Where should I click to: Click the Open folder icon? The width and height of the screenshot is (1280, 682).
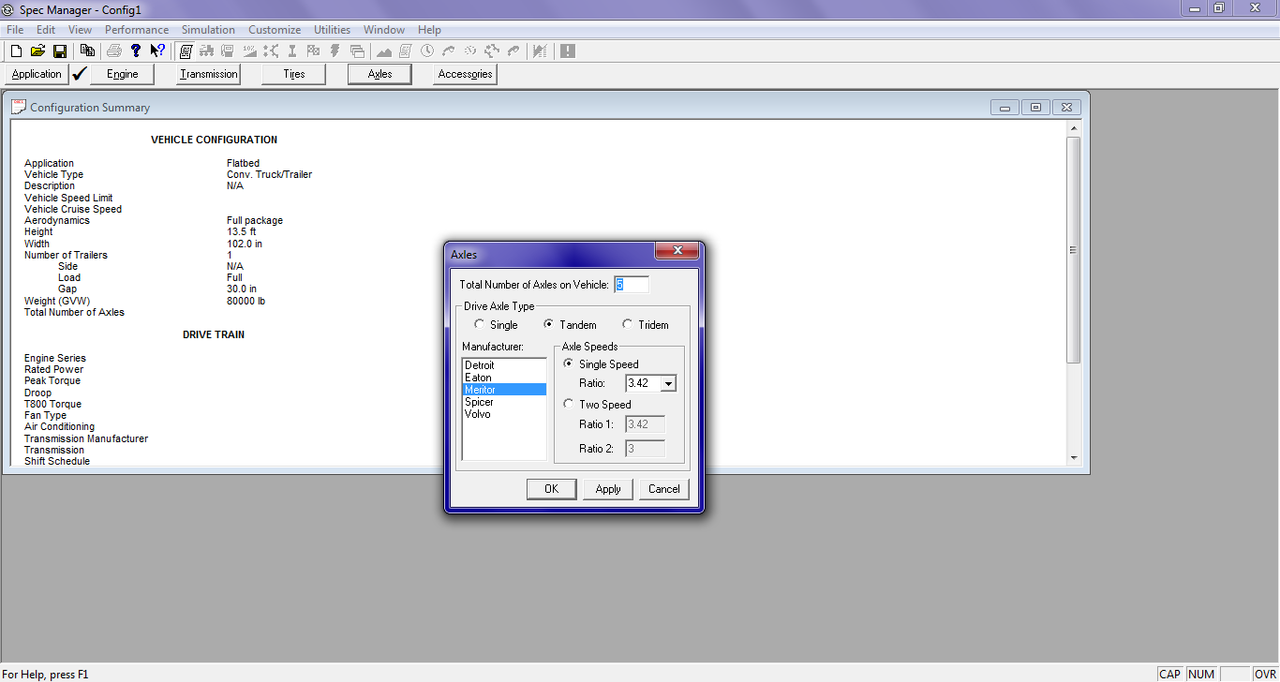[x=38, y=51]
